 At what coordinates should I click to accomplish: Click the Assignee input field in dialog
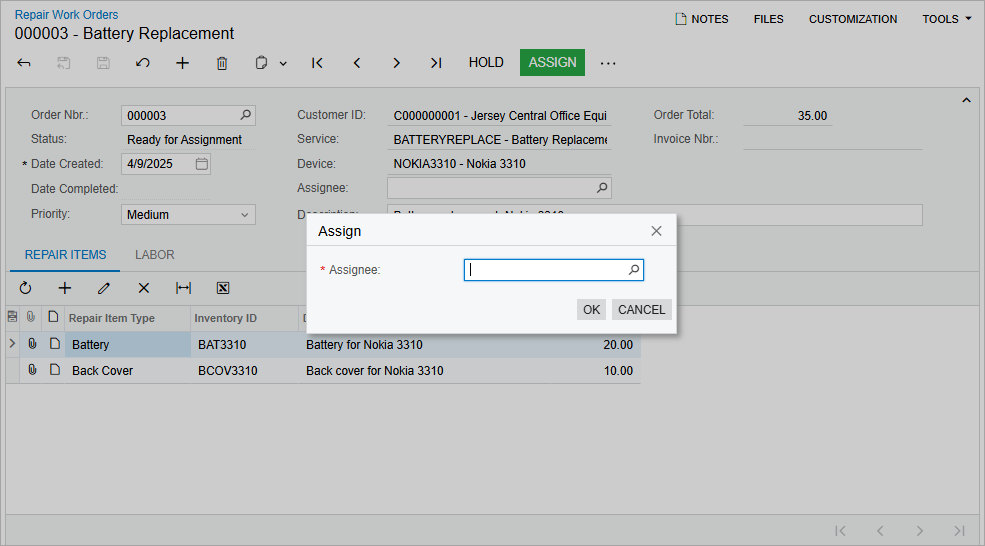[x=545, y=270]
